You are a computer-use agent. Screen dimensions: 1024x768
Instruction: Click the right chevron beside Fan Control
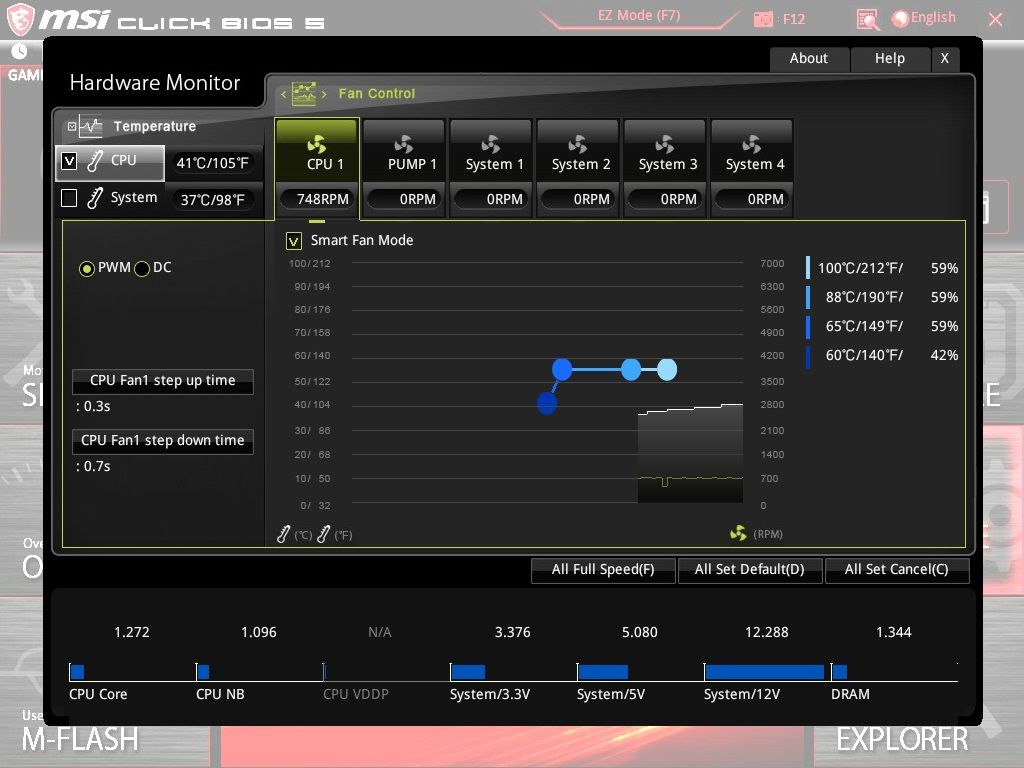click(x=324, y=94)
